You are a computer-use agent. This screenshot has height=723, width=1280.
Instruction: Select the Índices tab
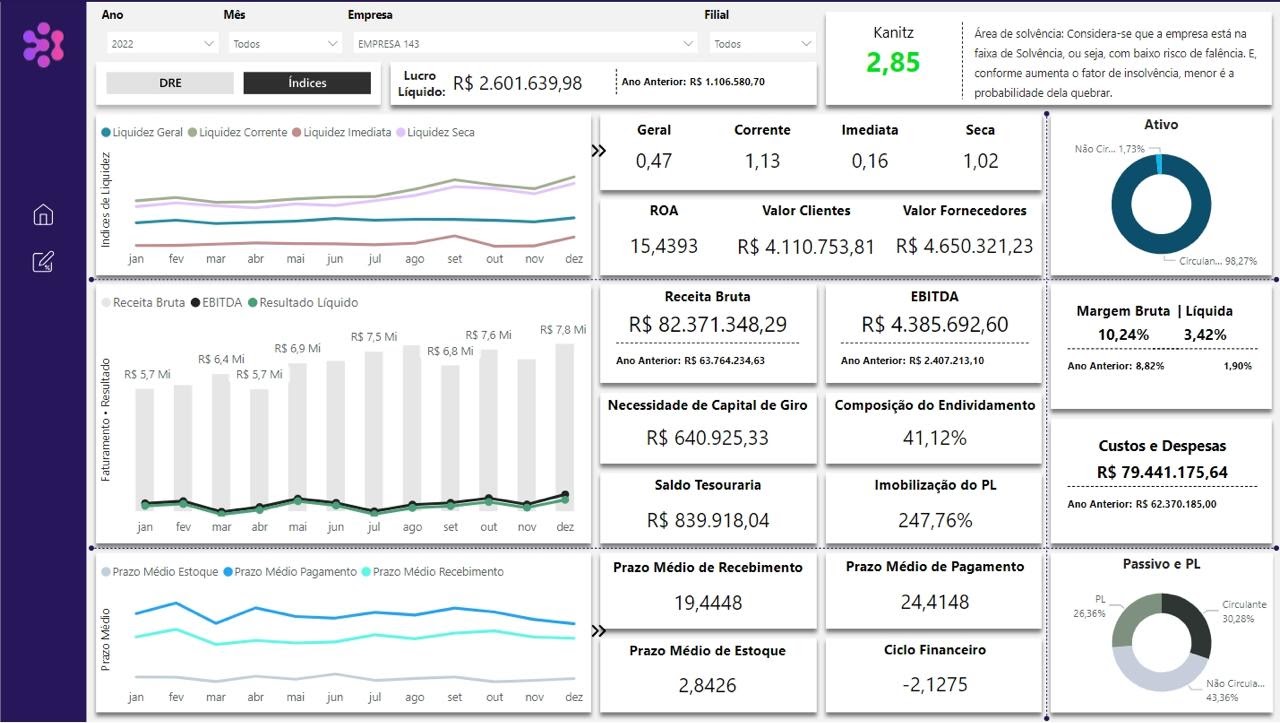click(x=307, y=83)
